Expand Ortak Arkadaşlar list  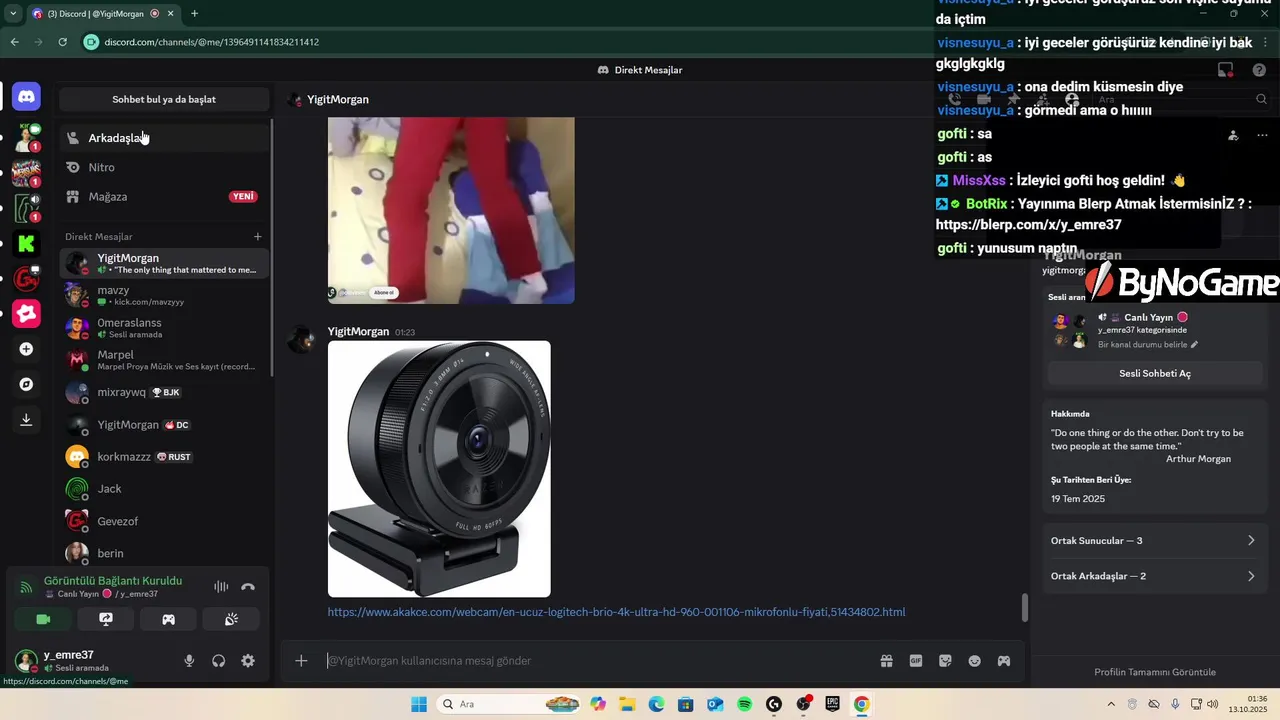coord(1153,576)
